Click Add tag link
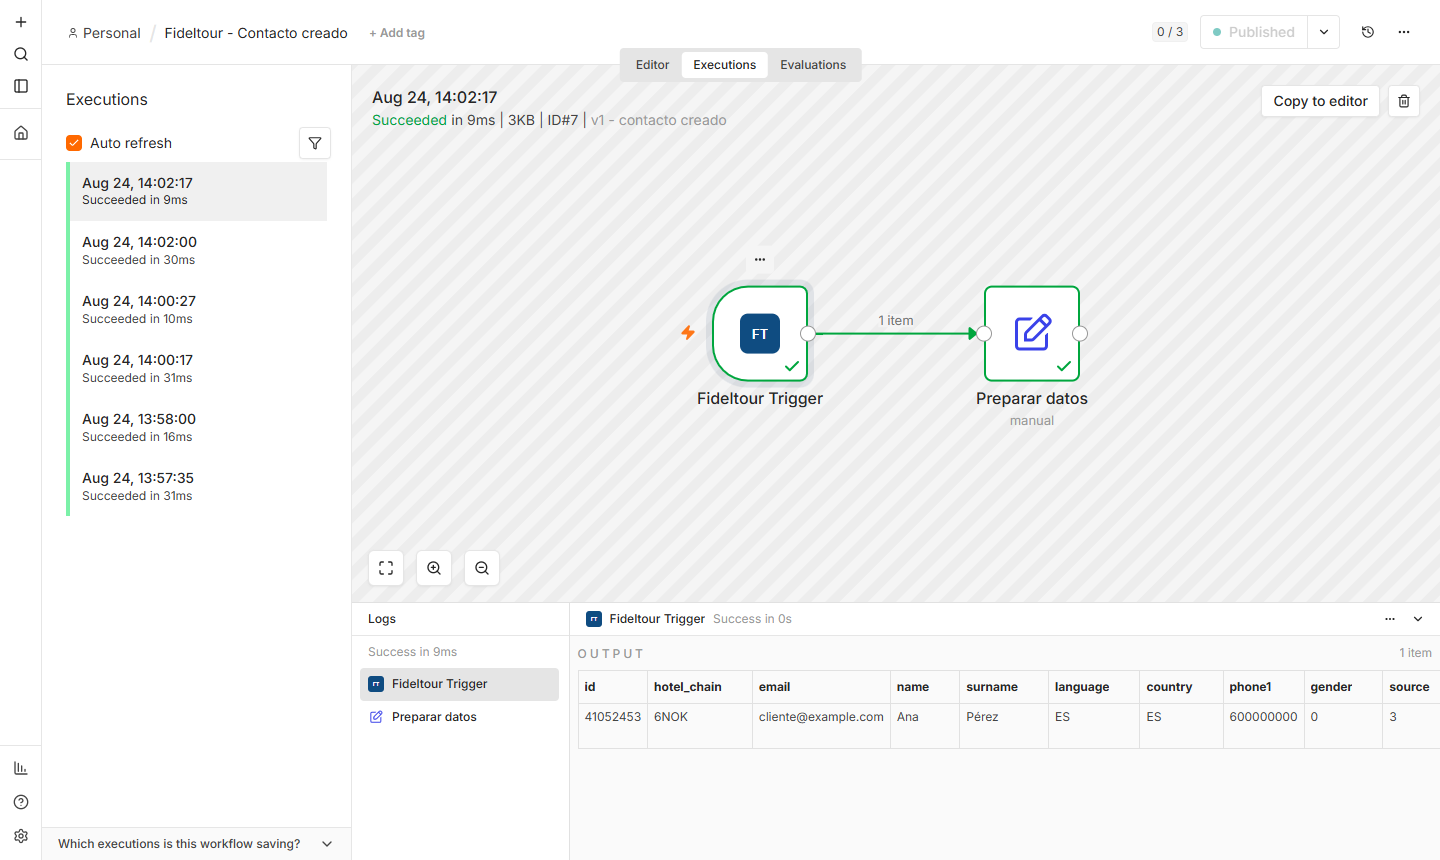The height and width of the screenshot is (860, 1440). [x=397, y=33]
